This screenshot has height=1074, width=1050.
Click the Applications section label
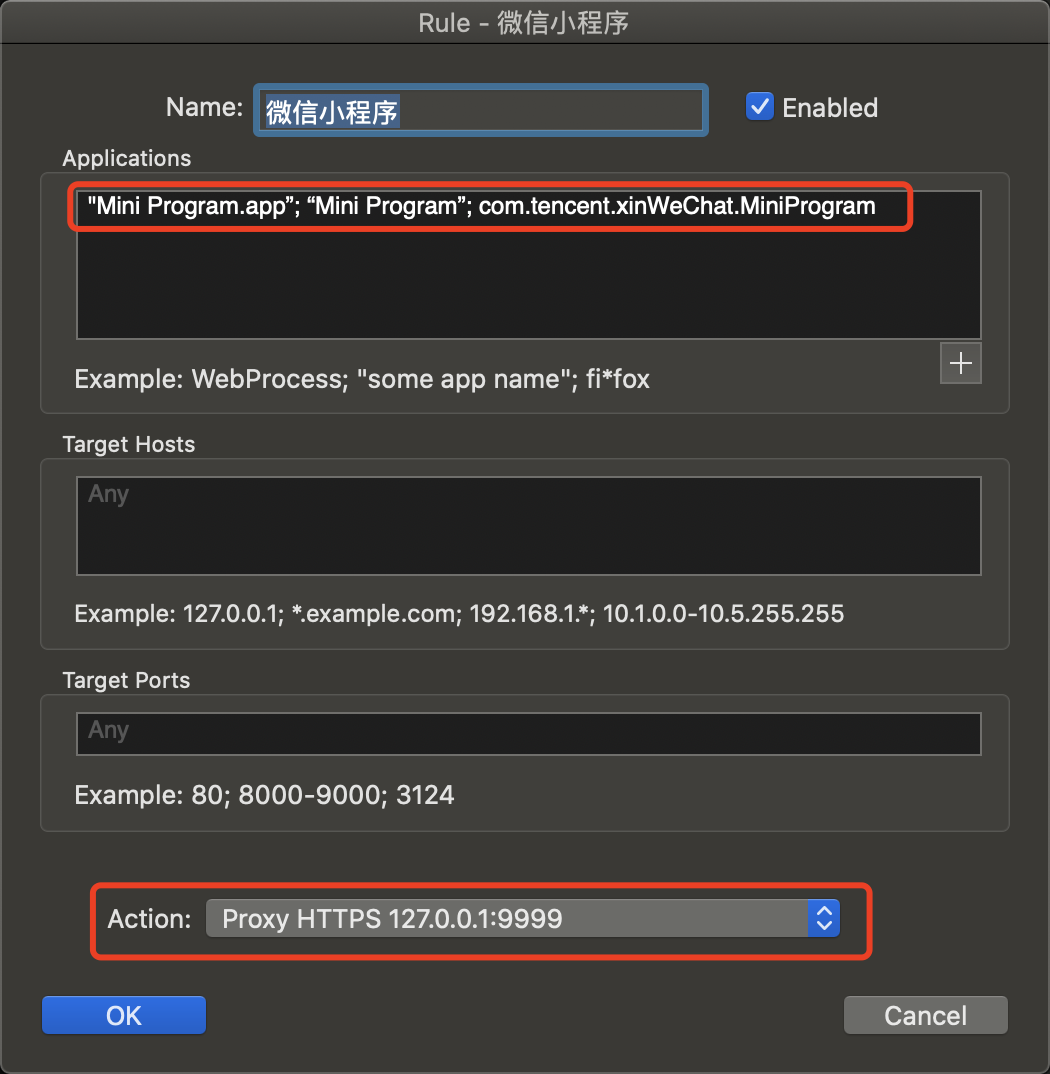[127, 158]
